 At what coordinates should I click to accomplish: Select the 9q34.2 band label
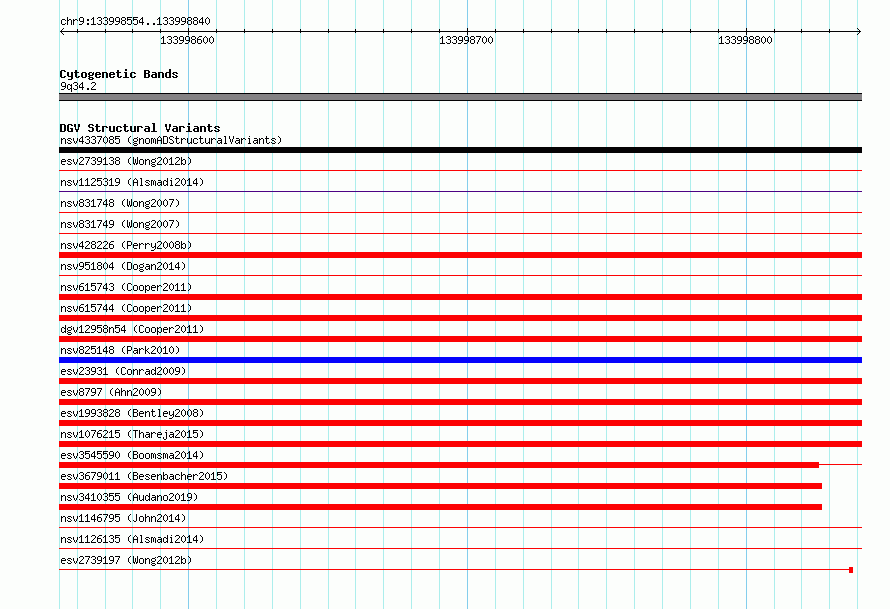[78, 86]
